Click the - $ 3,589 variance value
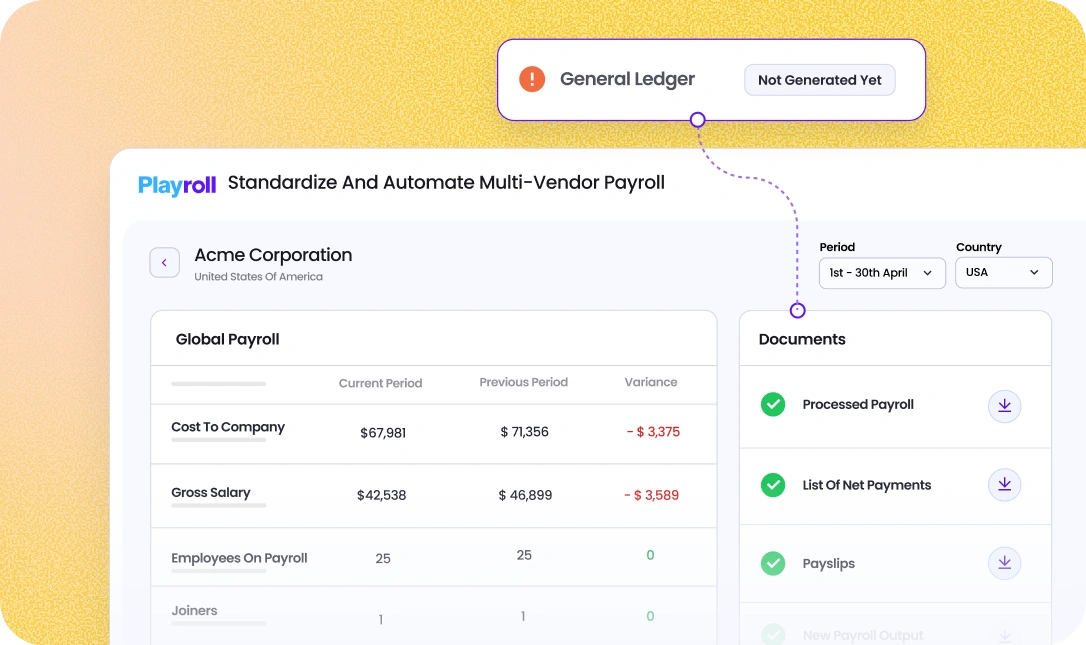The image size is (1086, 645). pos(651,495)
